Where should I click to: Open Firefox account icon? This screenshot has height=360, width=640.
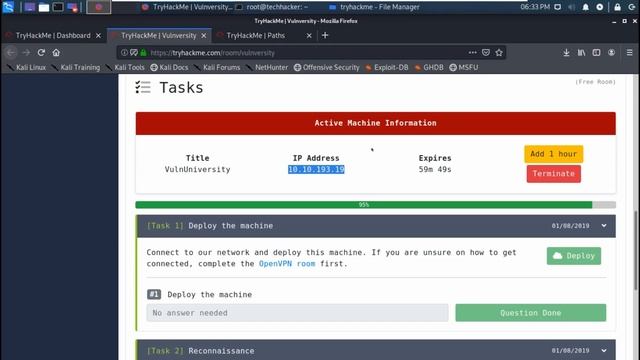pos(611,52)
